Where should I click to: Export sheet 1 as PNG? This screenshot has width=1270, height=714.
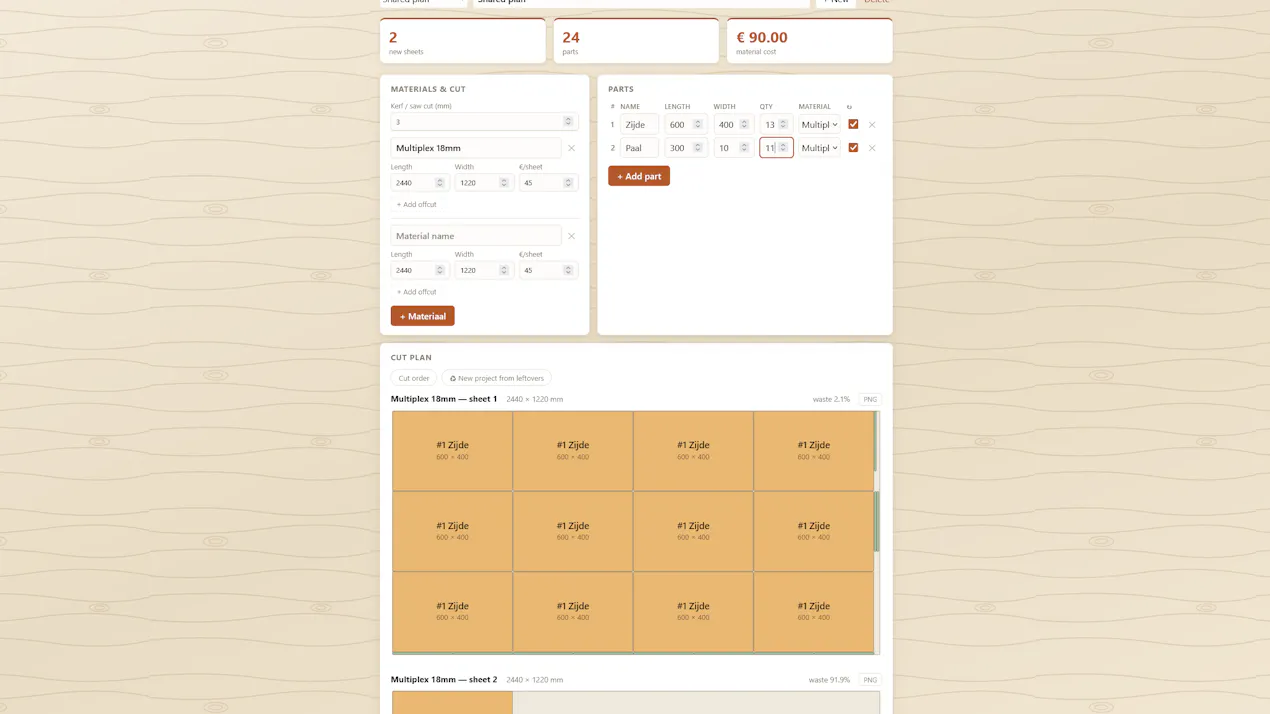(x=870, y=399)
